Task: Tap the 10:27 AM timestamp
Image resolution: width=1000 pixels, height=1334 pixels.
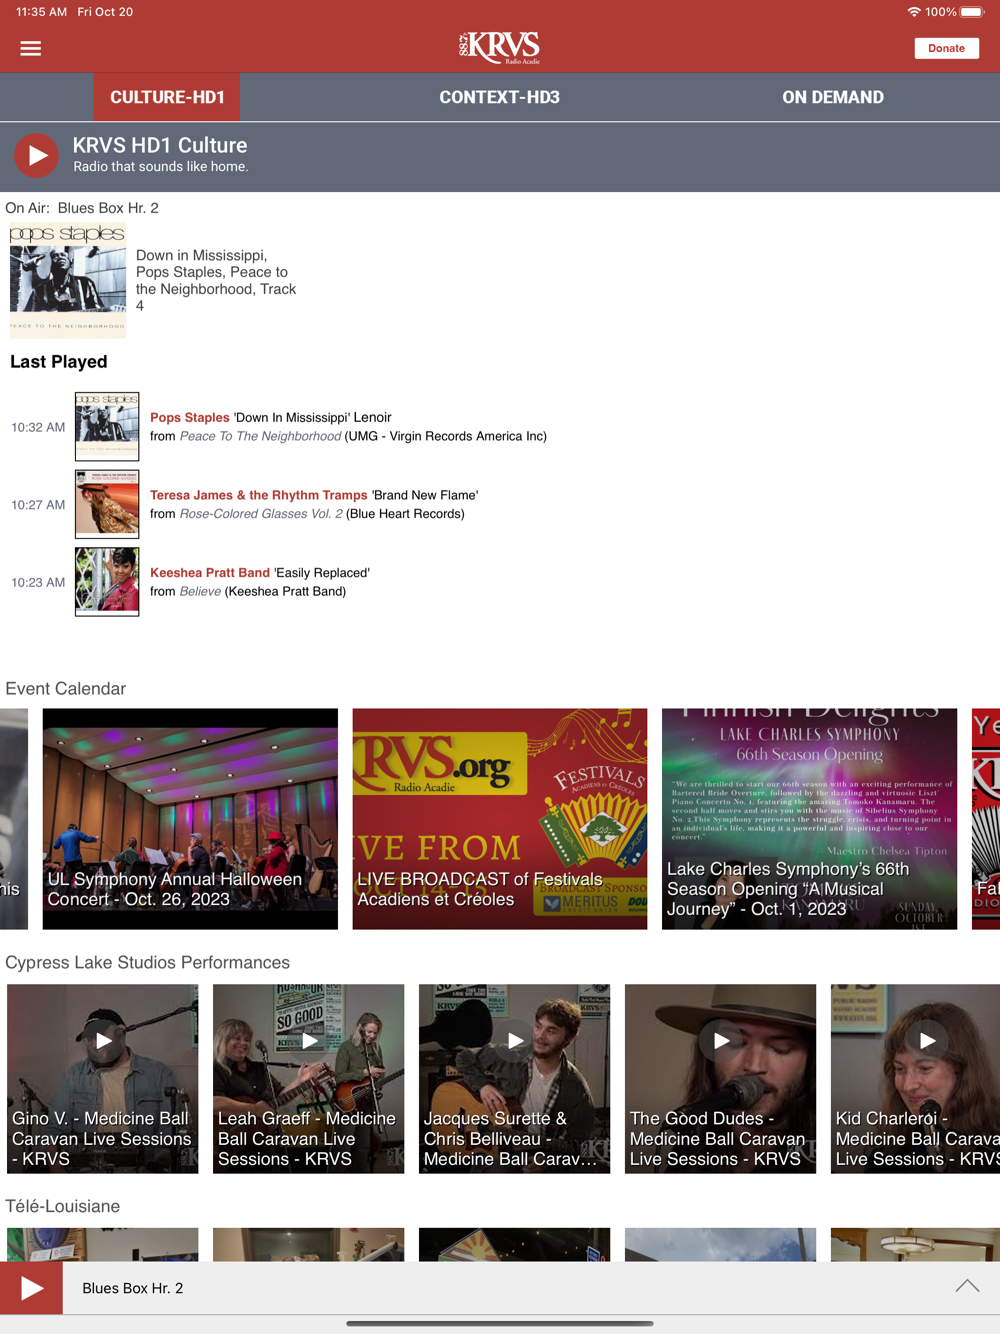Action: [38, 505]
